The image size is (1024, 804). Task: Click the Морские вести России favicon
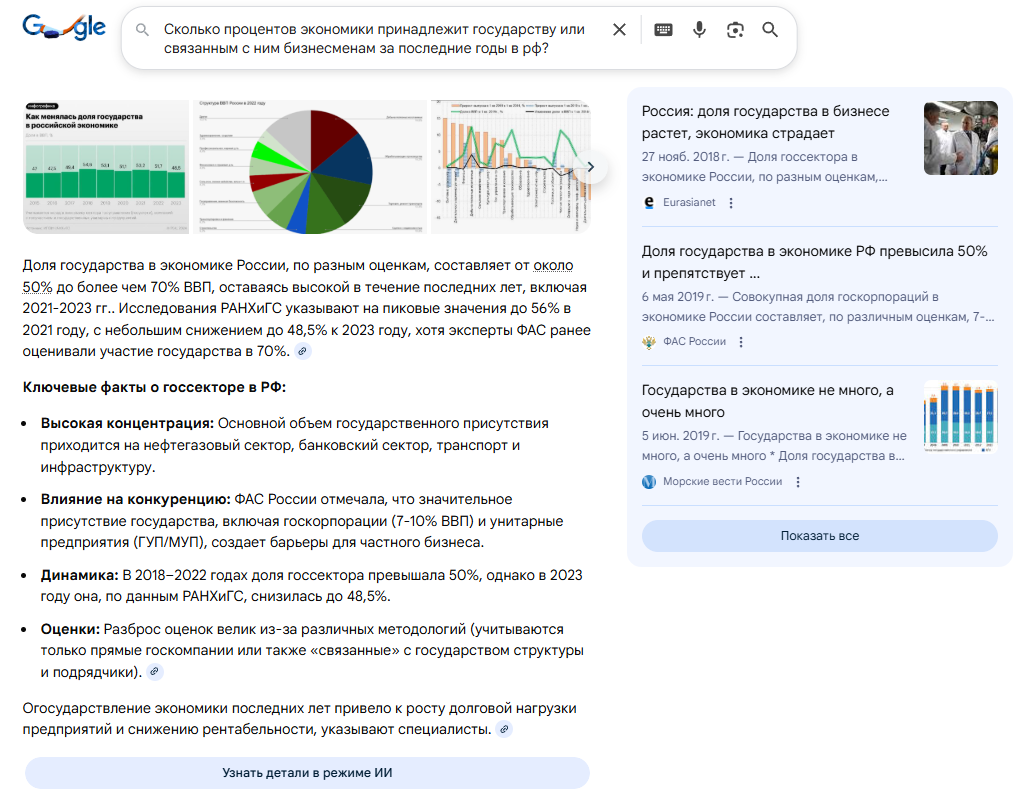point(648,481)
